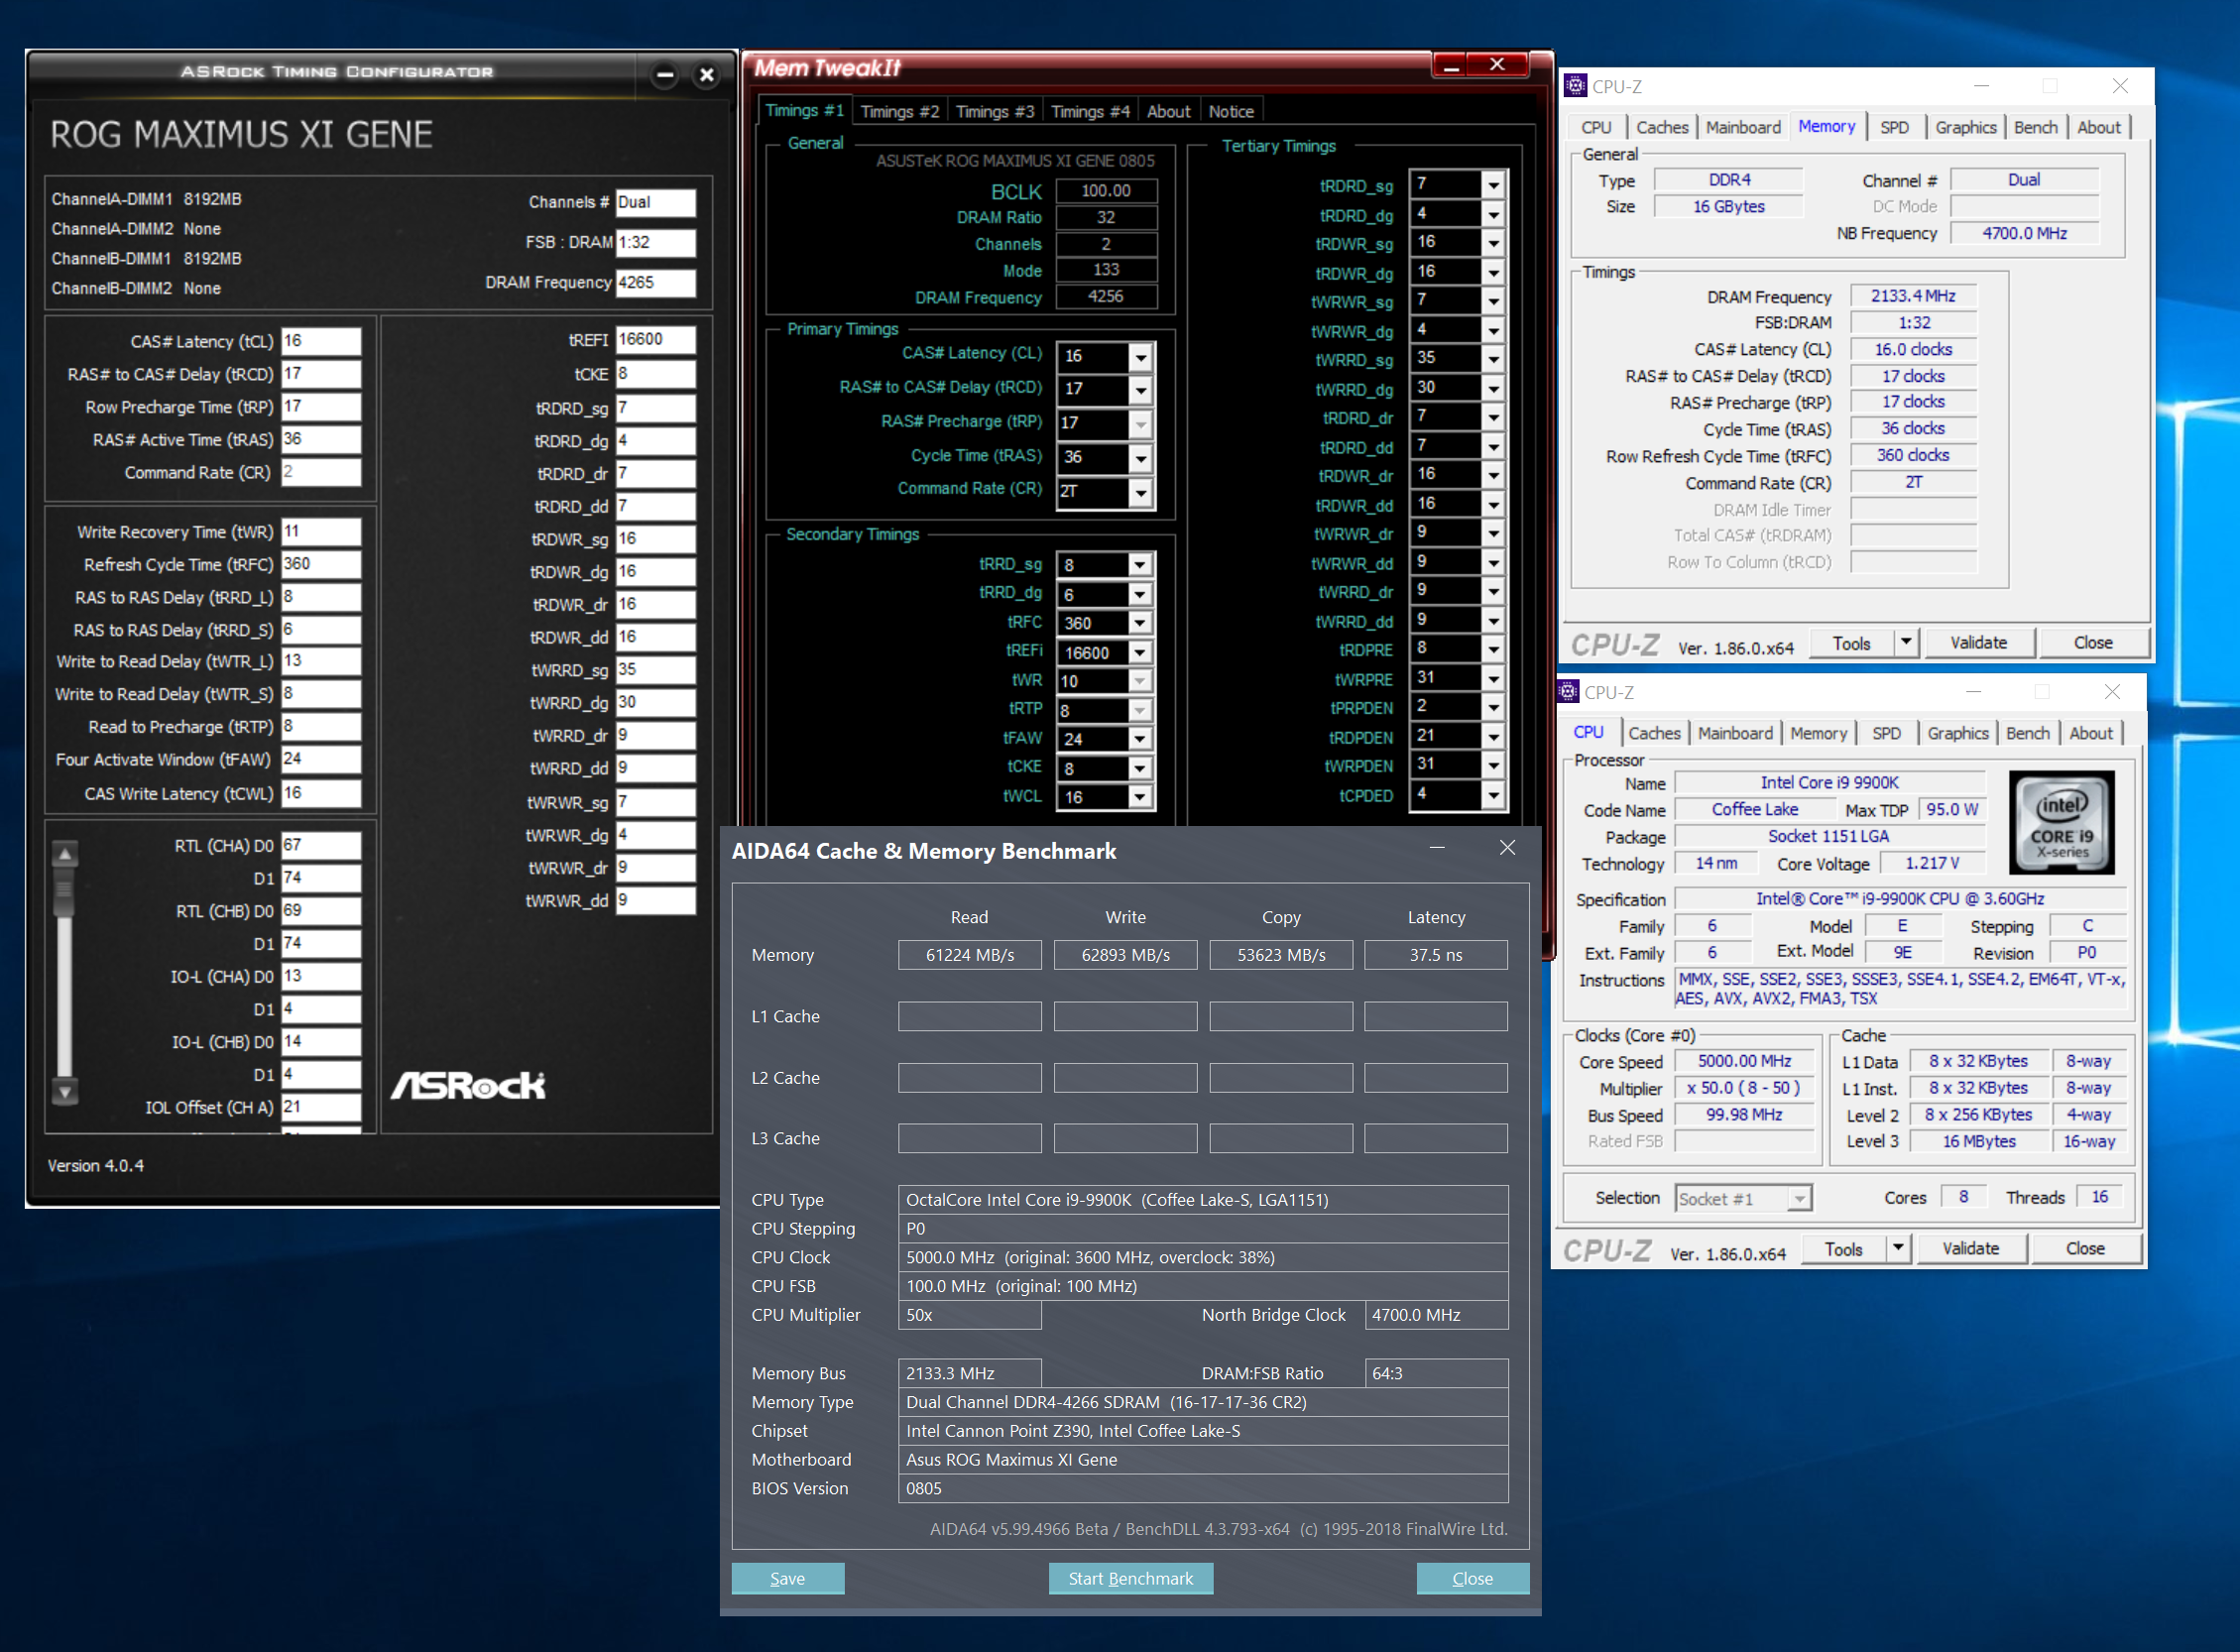Viewport: 2240px width, 1652px height.
Task: Click the ASRock logo in Timing Configurator
Action: pyautogui.click(x=468, y=1086)
